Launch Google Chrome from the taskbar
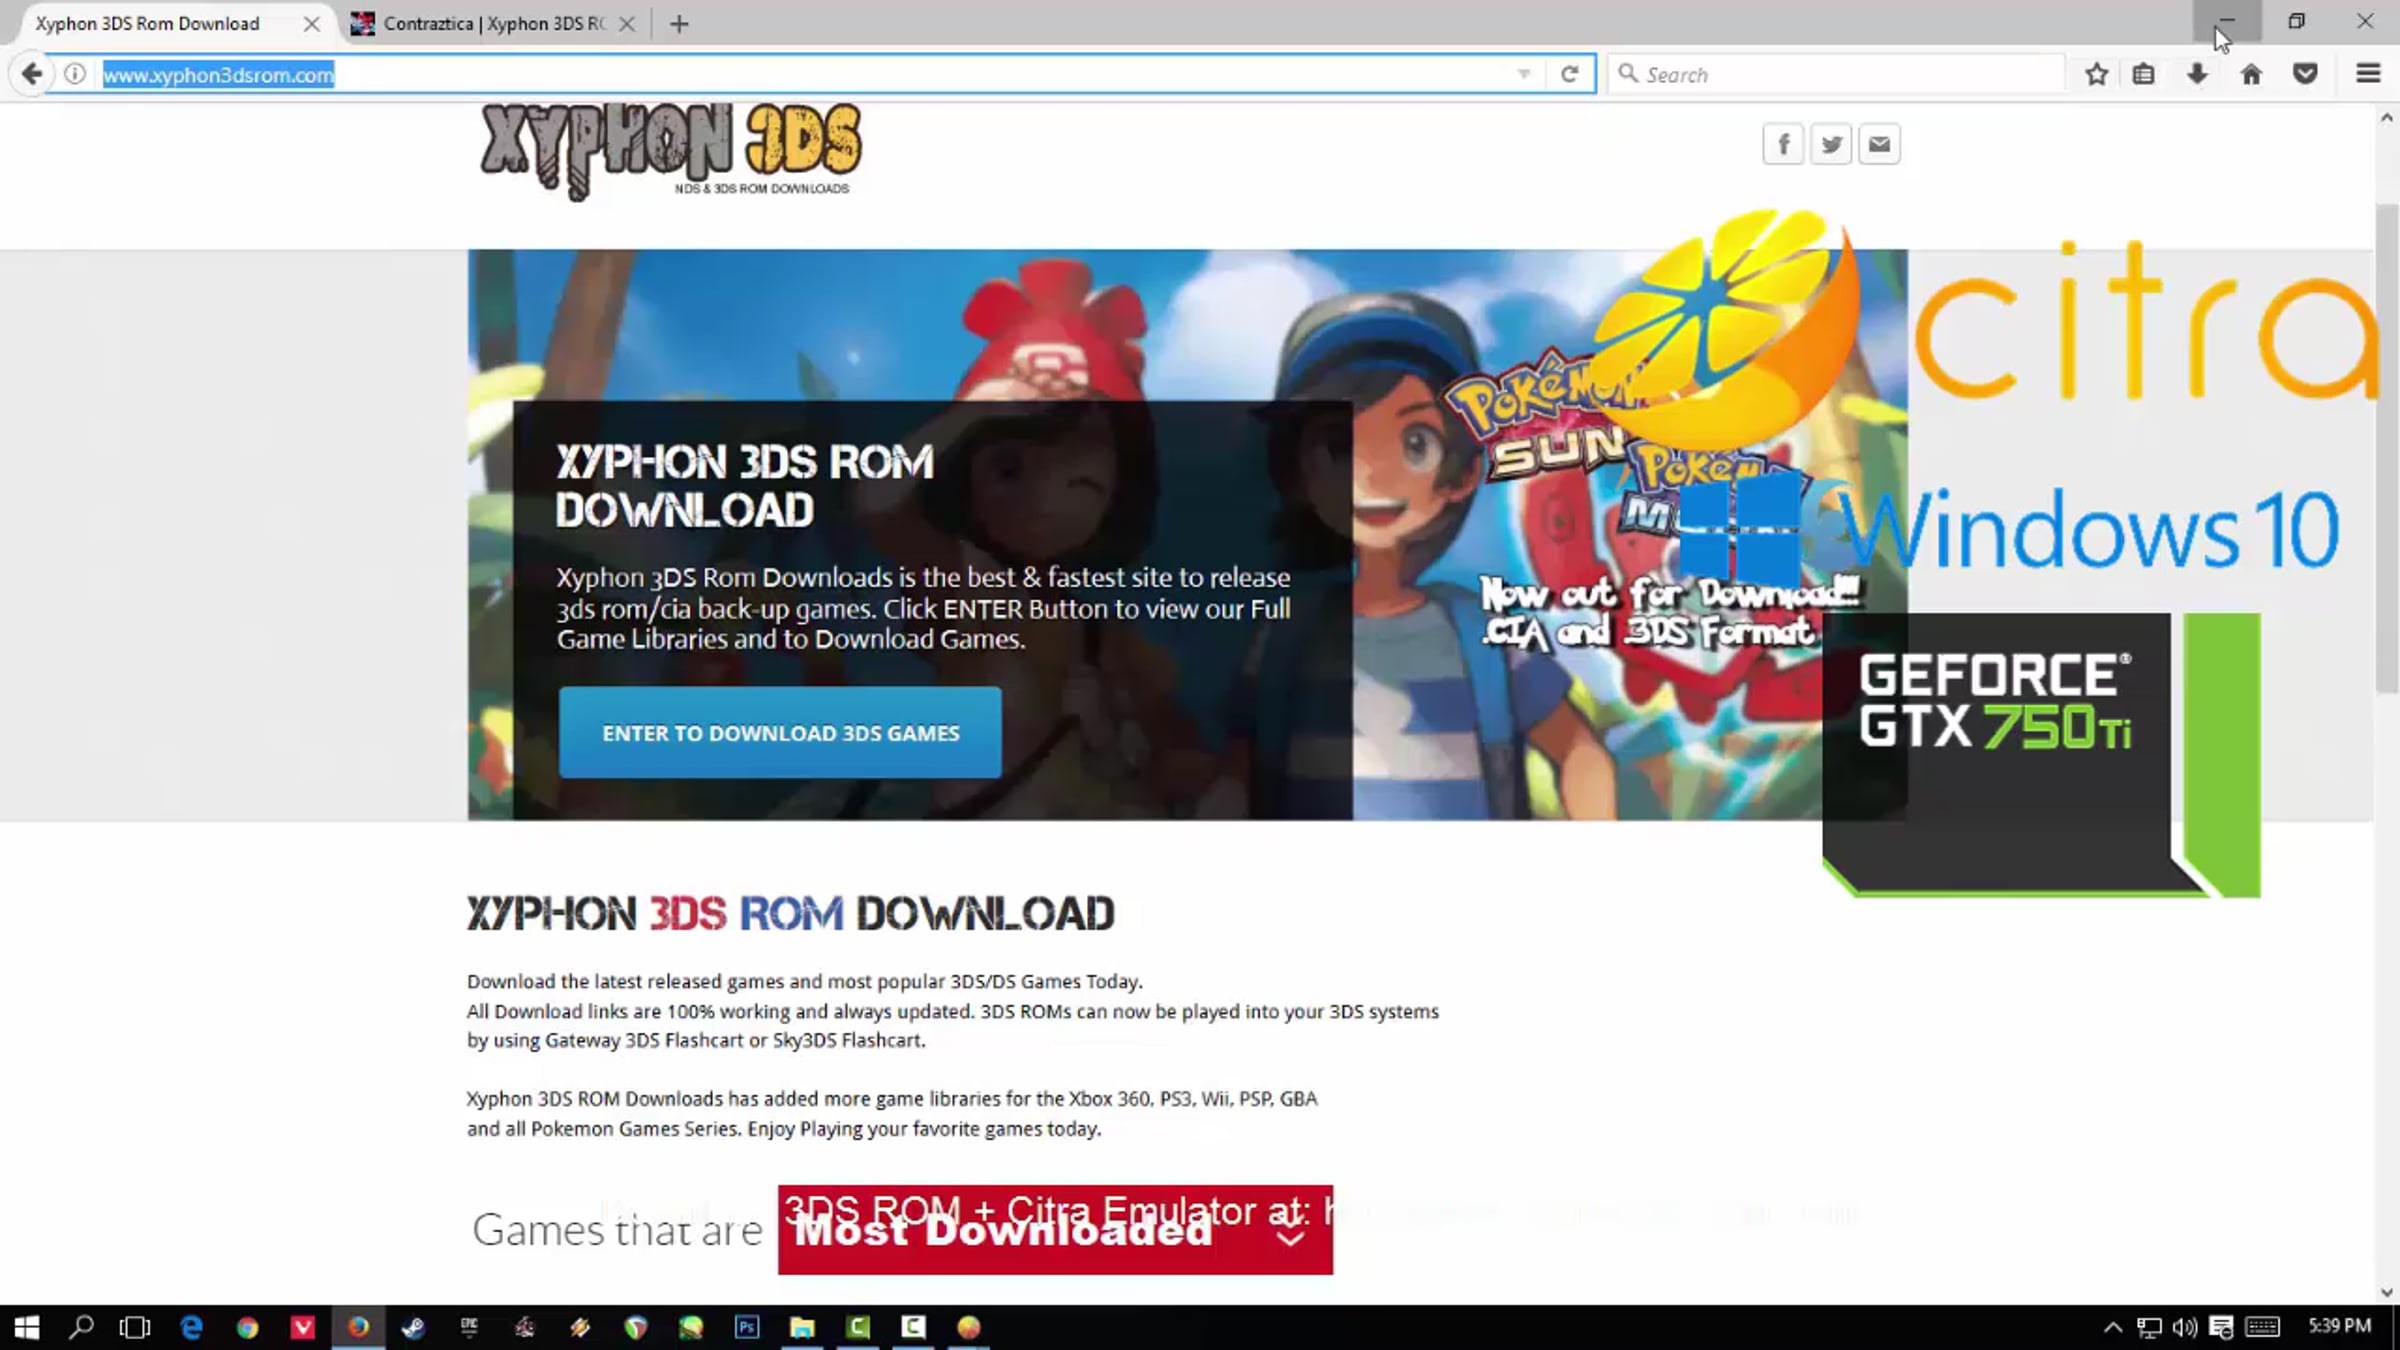This screenshot has width=2400, height=1350. 247,1327
